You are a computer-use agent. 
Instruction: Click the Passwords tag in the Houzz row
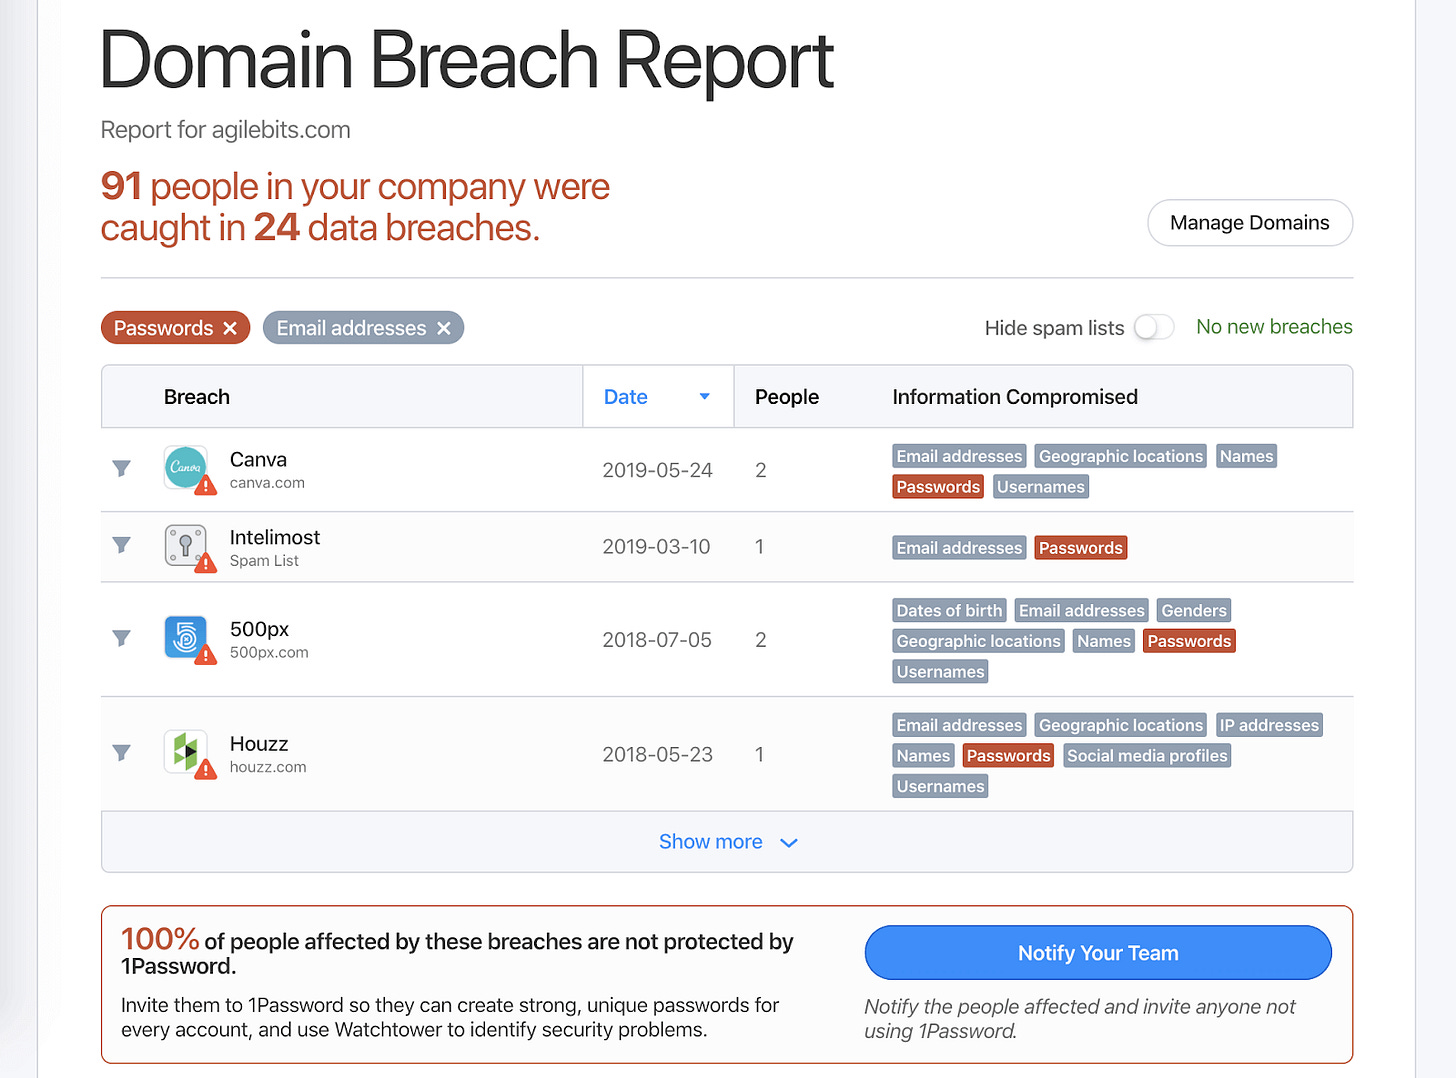click(1008, 755)
